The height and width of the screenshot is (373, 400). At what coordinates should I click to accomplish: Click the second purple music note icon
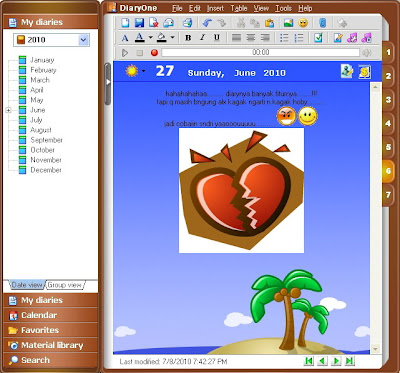click(366, 38)
